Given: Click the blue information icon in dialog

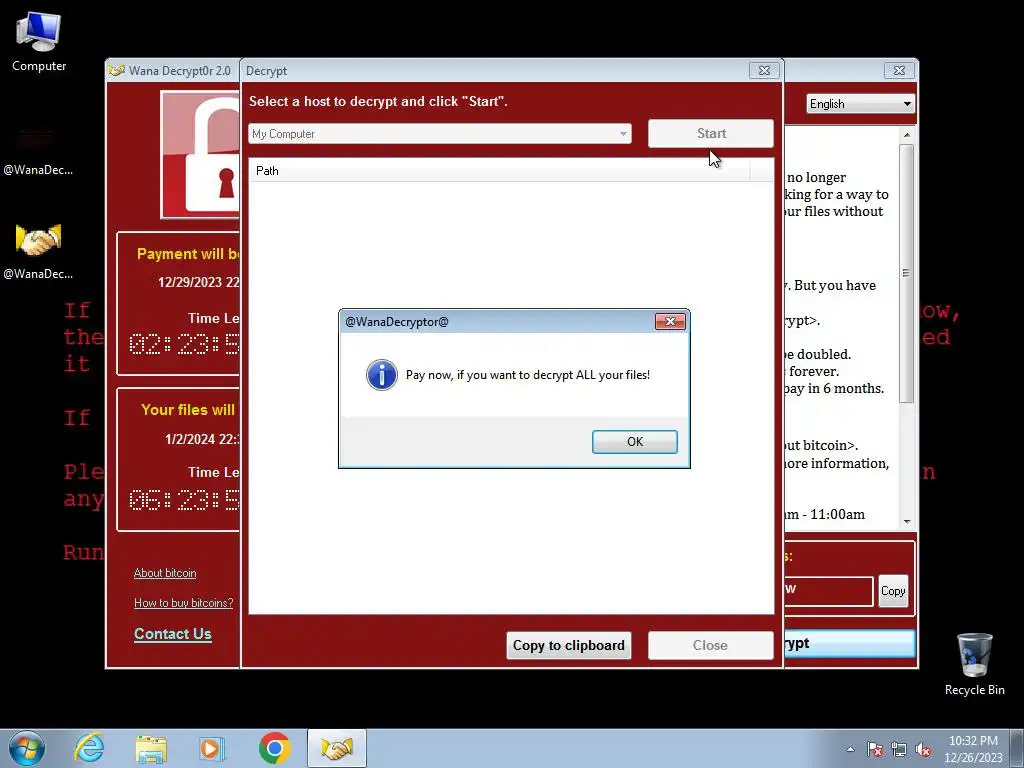Looking at the screenshot, I should tap(381, 375).
